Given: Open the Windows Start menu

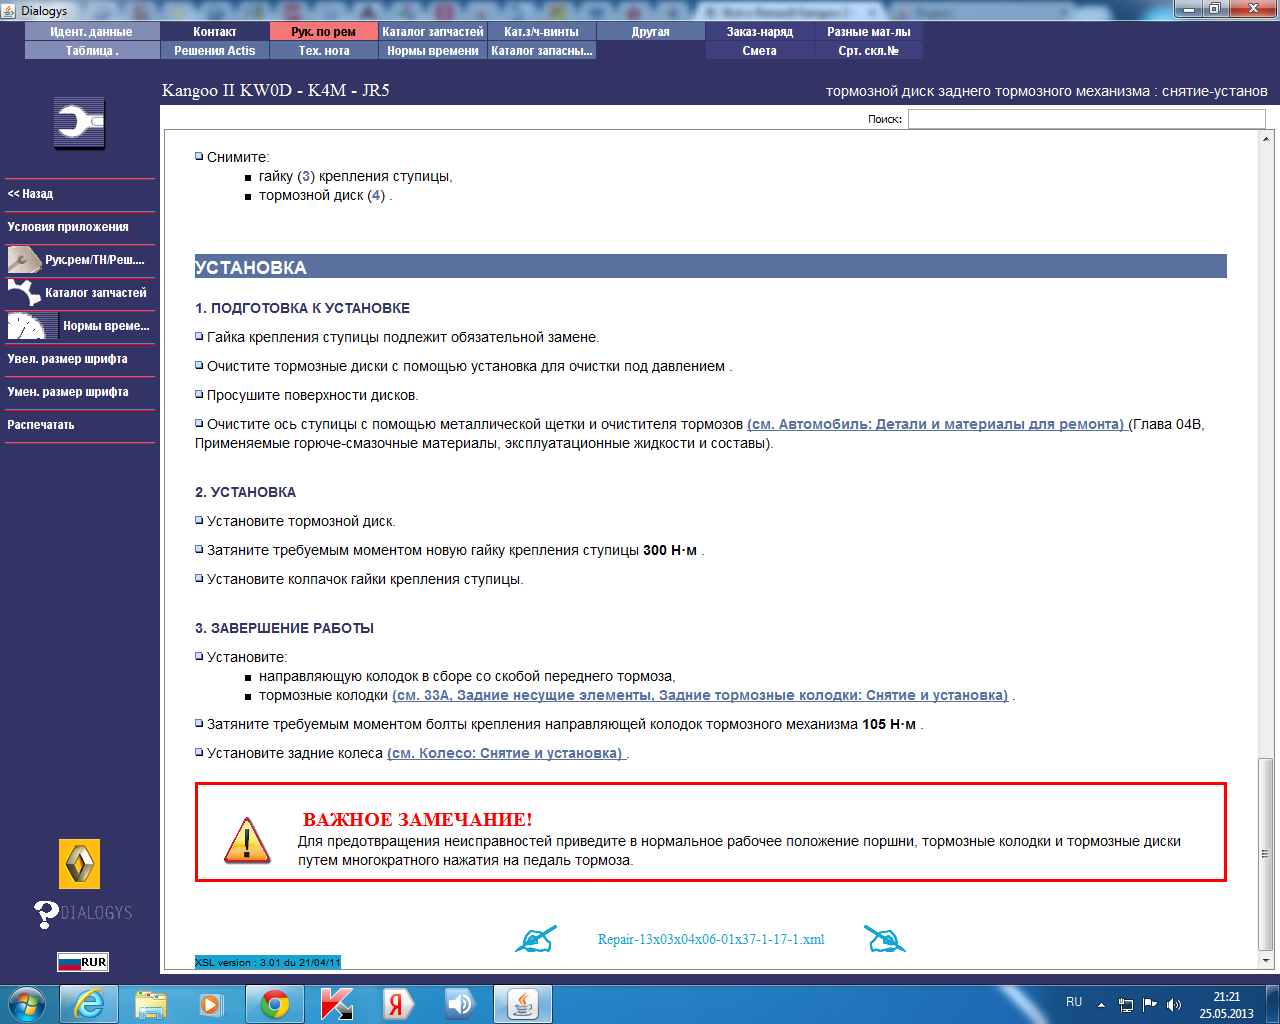Looking at the screenshot, I should click(27, 1004).
